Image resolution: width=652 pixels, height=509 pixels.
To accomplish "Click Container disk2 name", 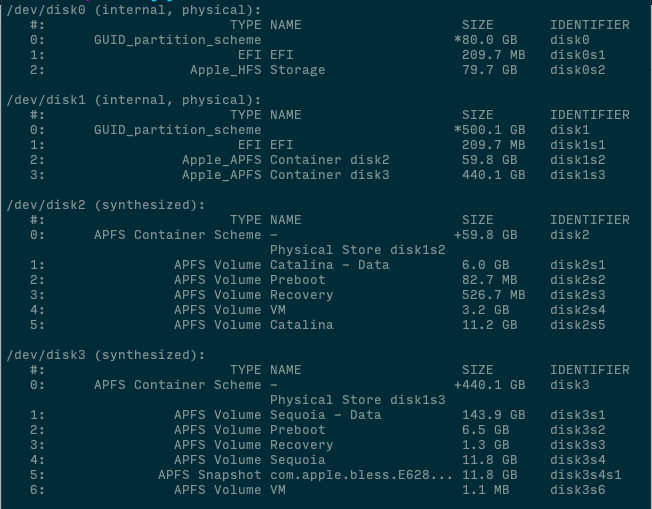I will click(x=329, y=160).
